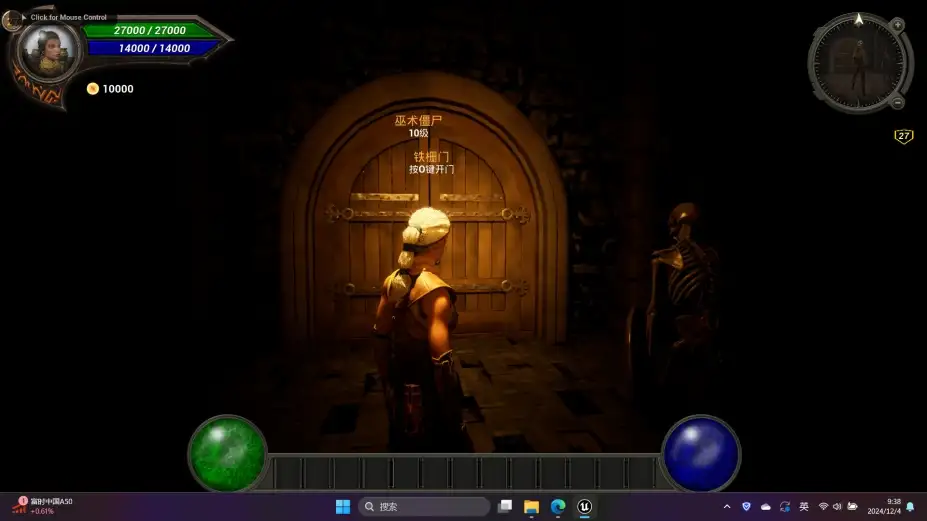Open the volume speaker tray icon
Viewport: 927px width, 521px height.
coord(837,507)
